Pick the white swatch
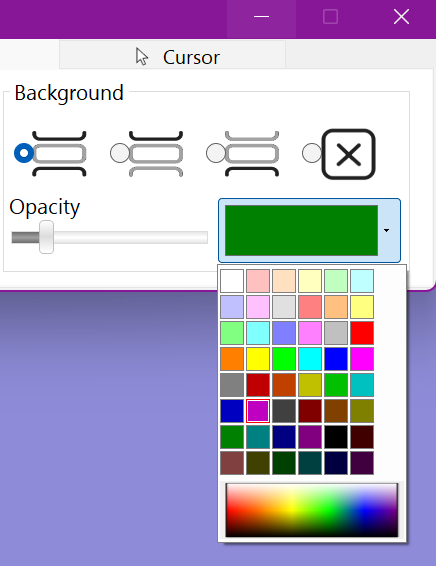Screen dimensions: 436x566 click(x=232, y=281)
